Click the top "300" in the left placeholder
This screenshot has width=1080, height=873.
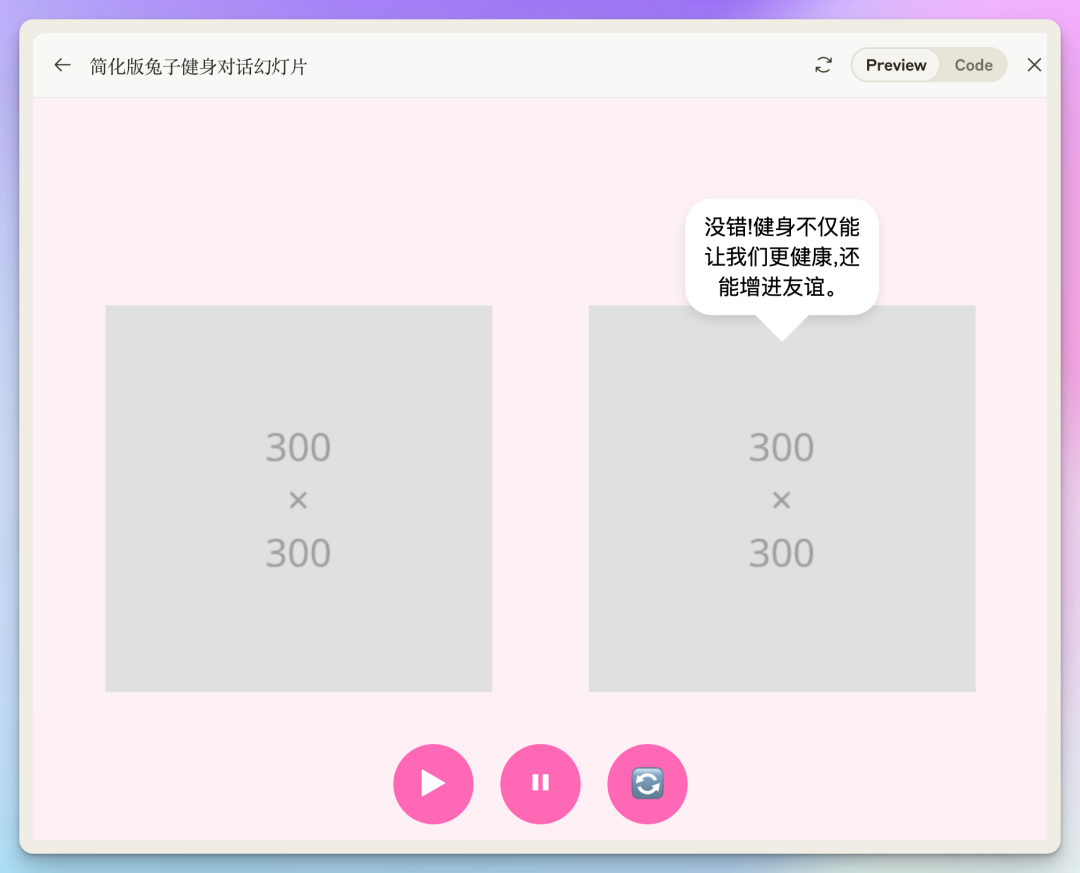click(298, 447)
